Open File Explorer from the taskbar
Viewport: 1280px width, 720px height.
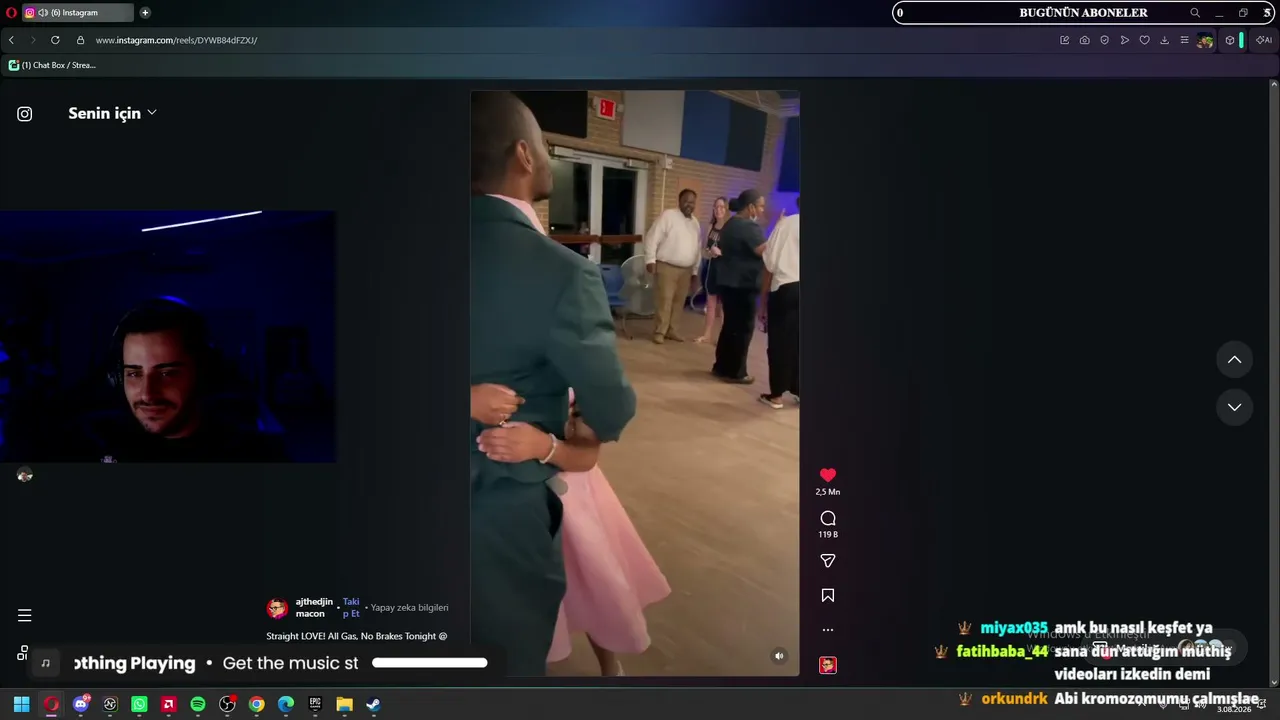pyautogui.click(x=345, y=704)
